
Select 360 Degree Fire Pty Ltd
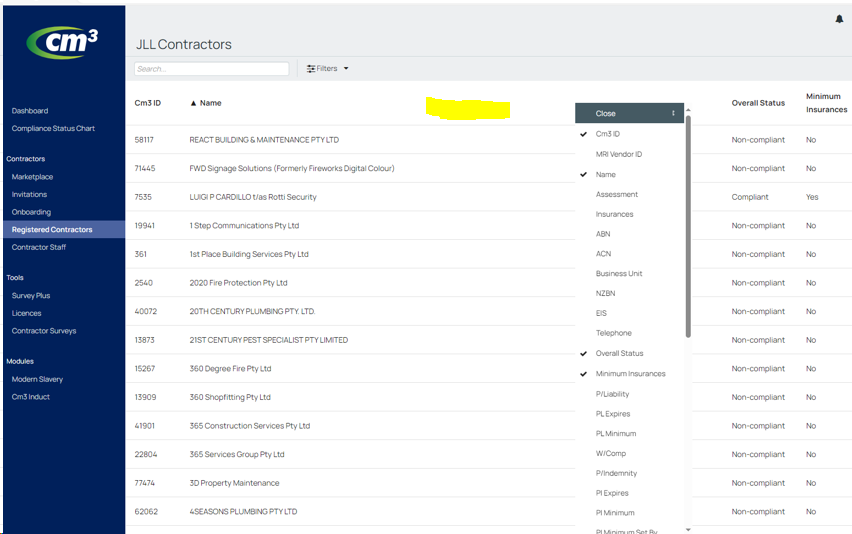(x=230, y=369)
